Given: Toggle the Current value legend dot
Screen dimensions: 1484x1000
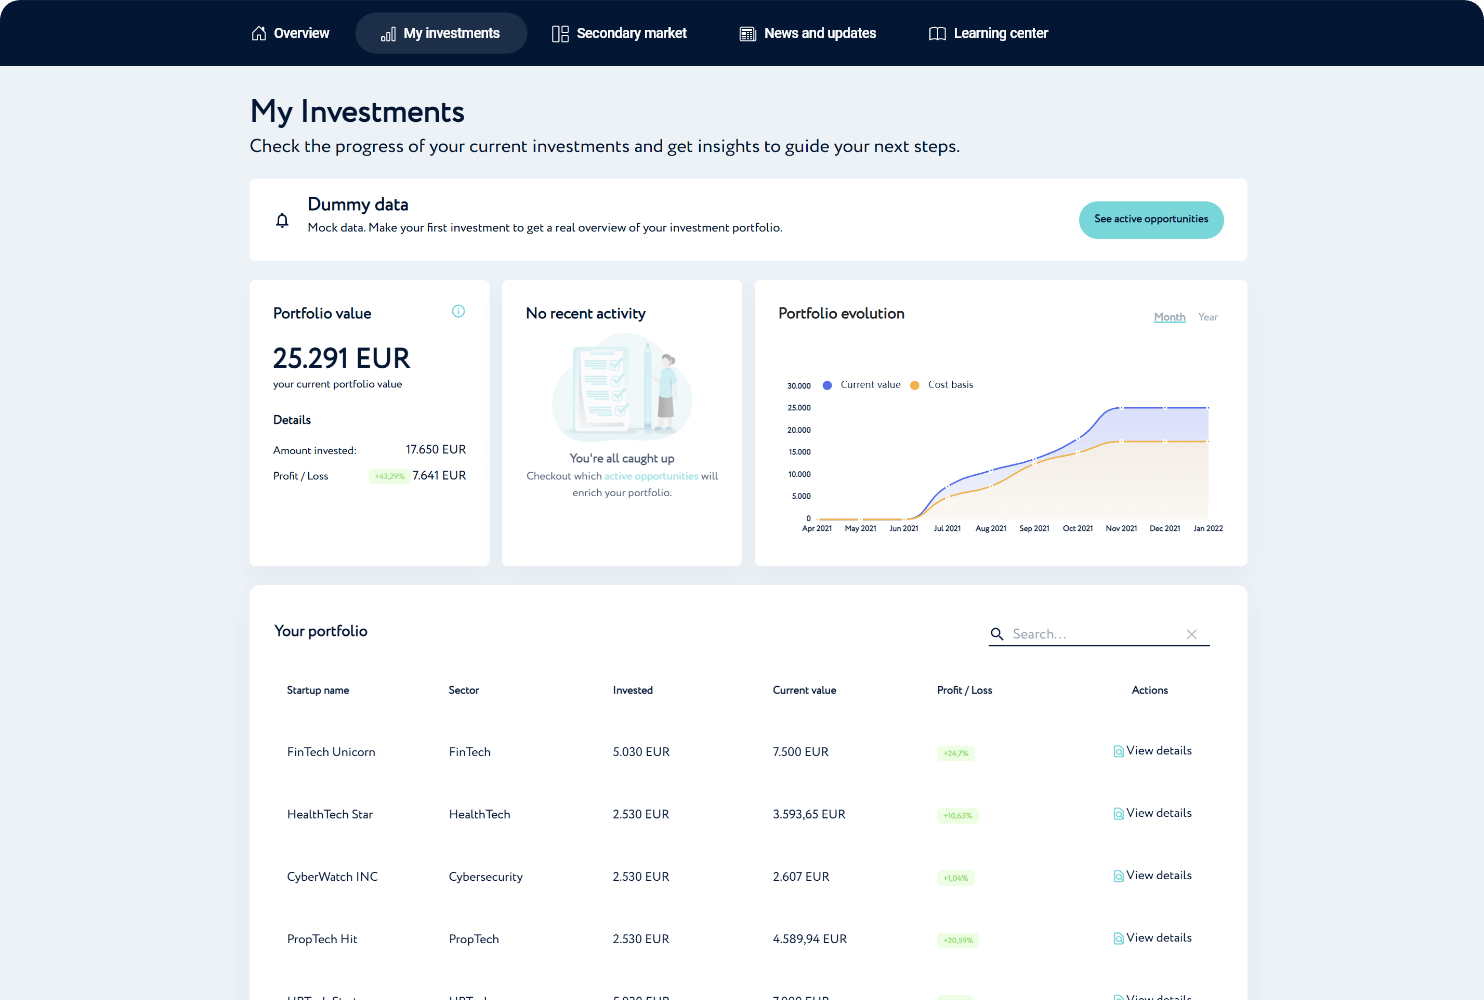Looking at the screenshot, I should (x=827, y=385).
